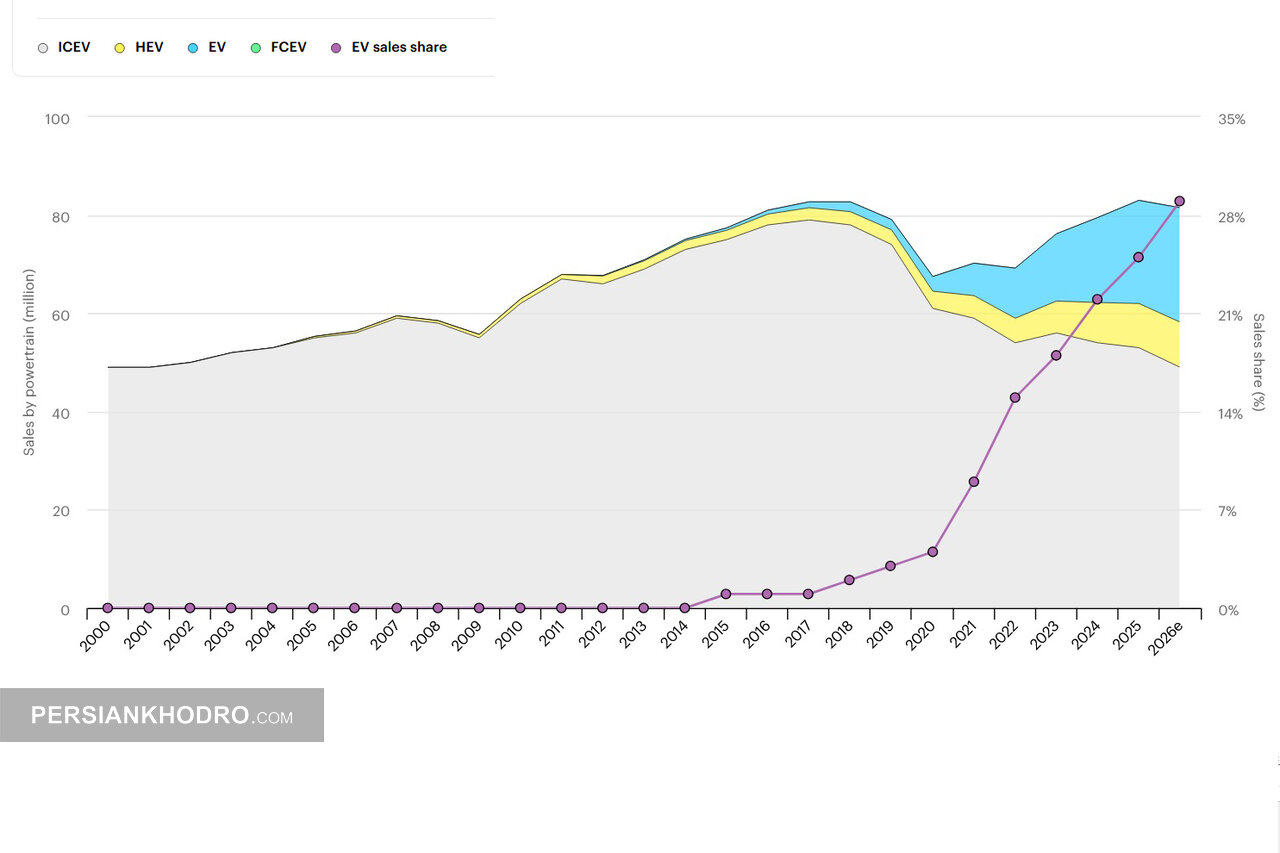This screenshot has width=1280, height=853.
Task: Click the 21% right axis label
Action: [x=1231, y=315]
